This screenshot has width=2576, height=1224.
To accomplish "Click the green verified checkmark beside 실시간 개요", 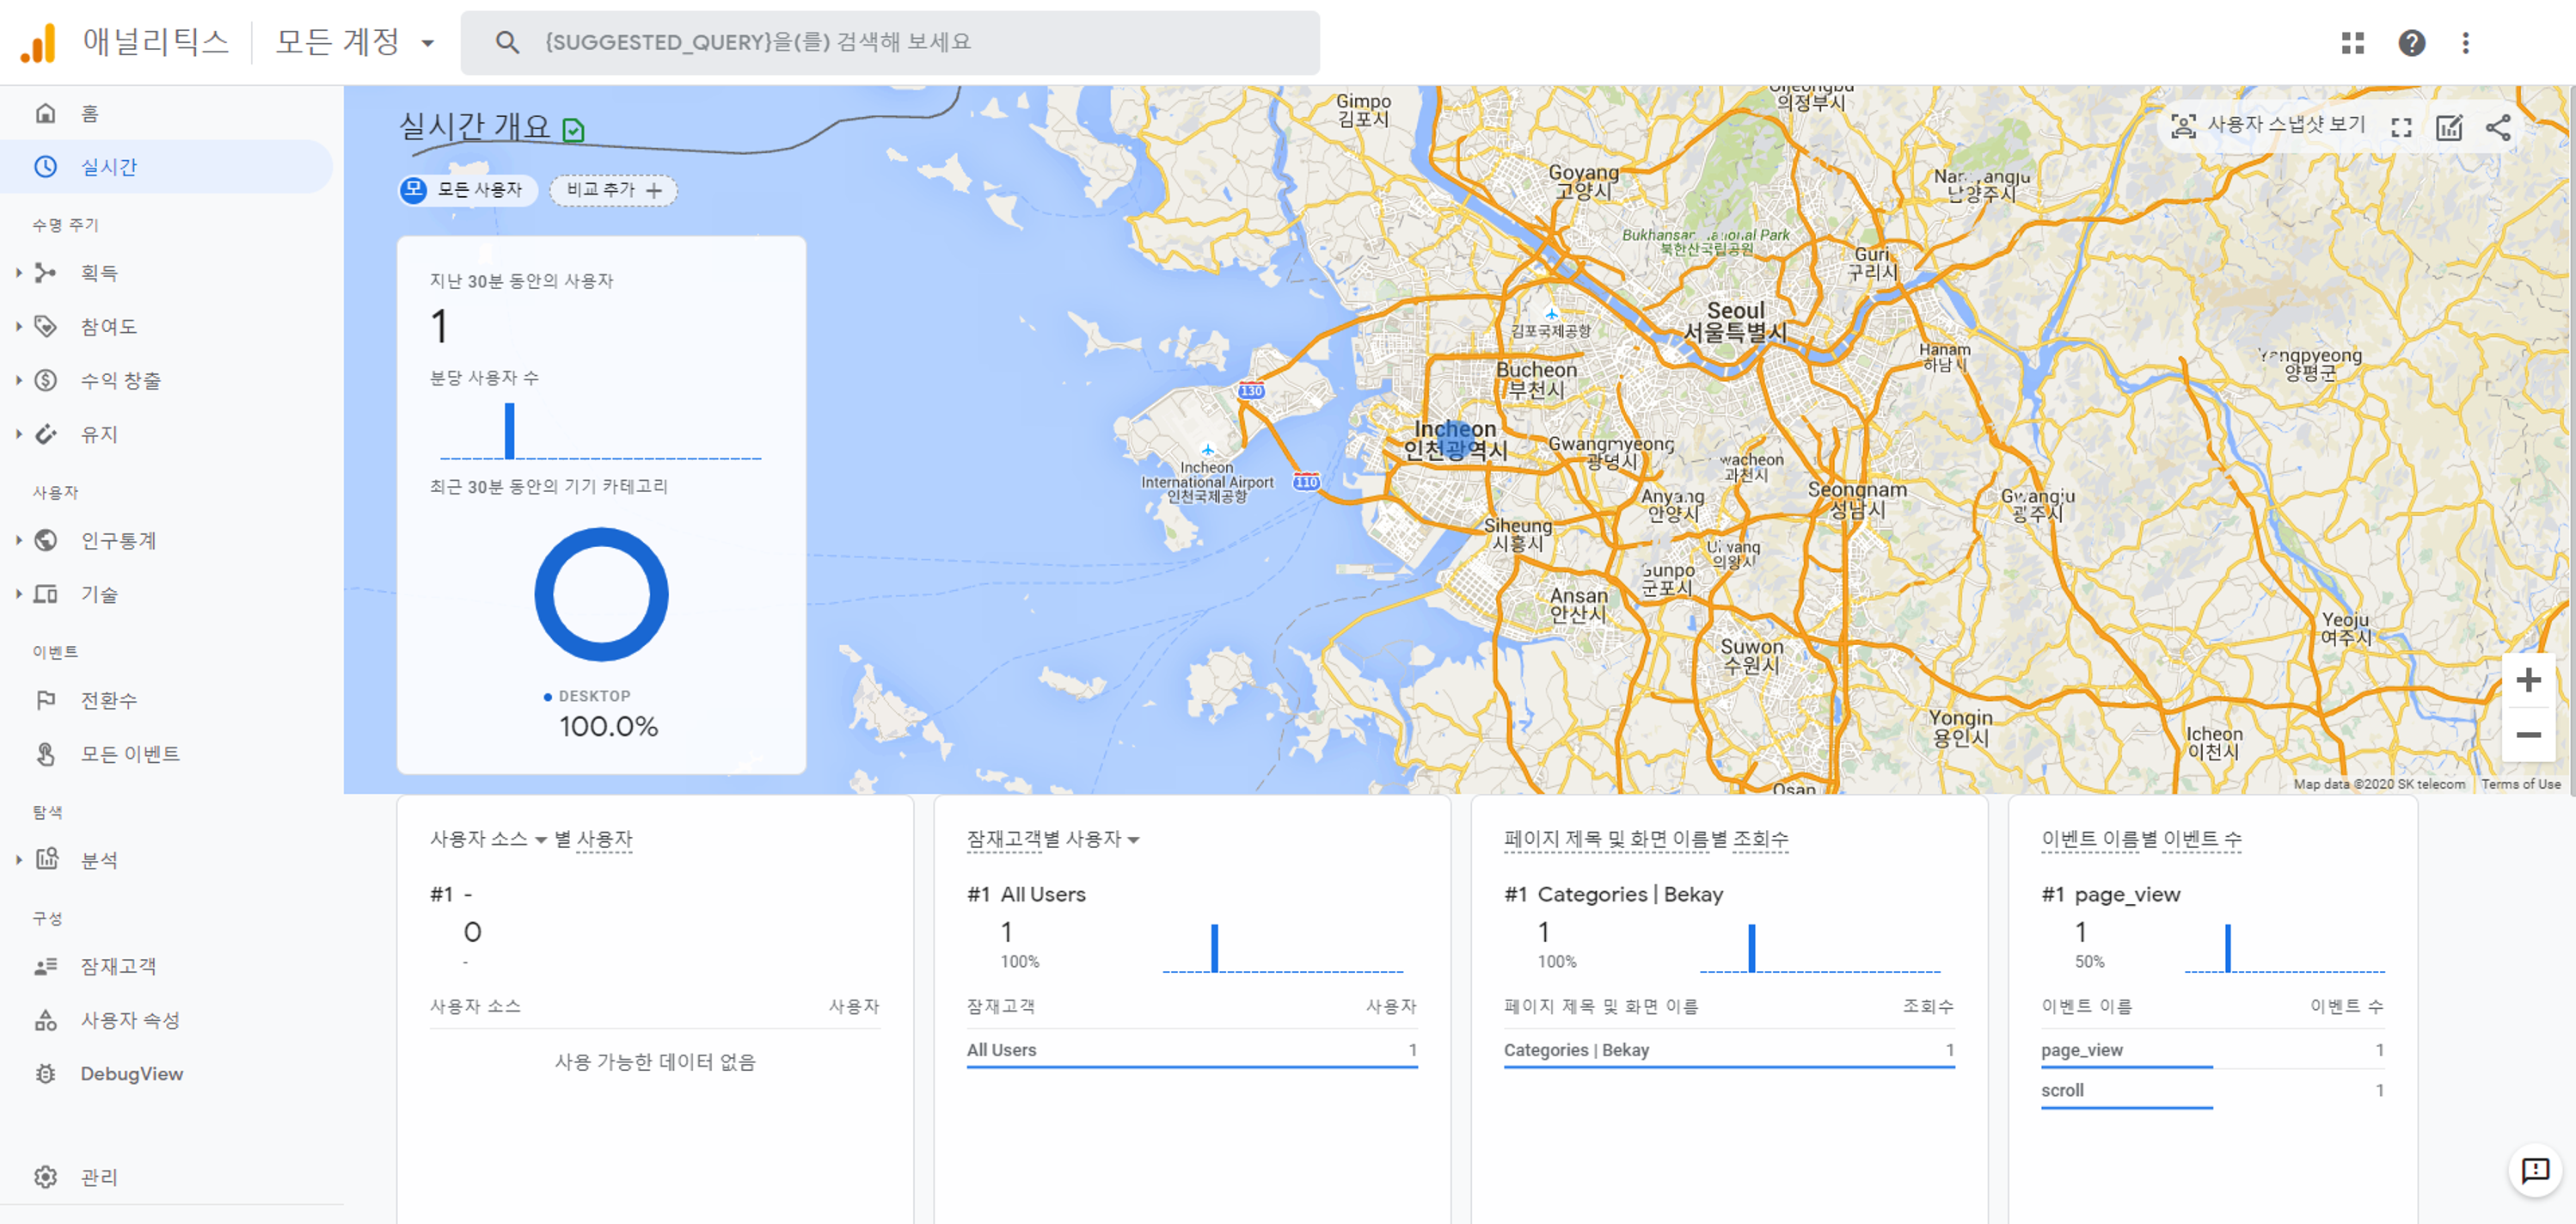I will (573, 130).
